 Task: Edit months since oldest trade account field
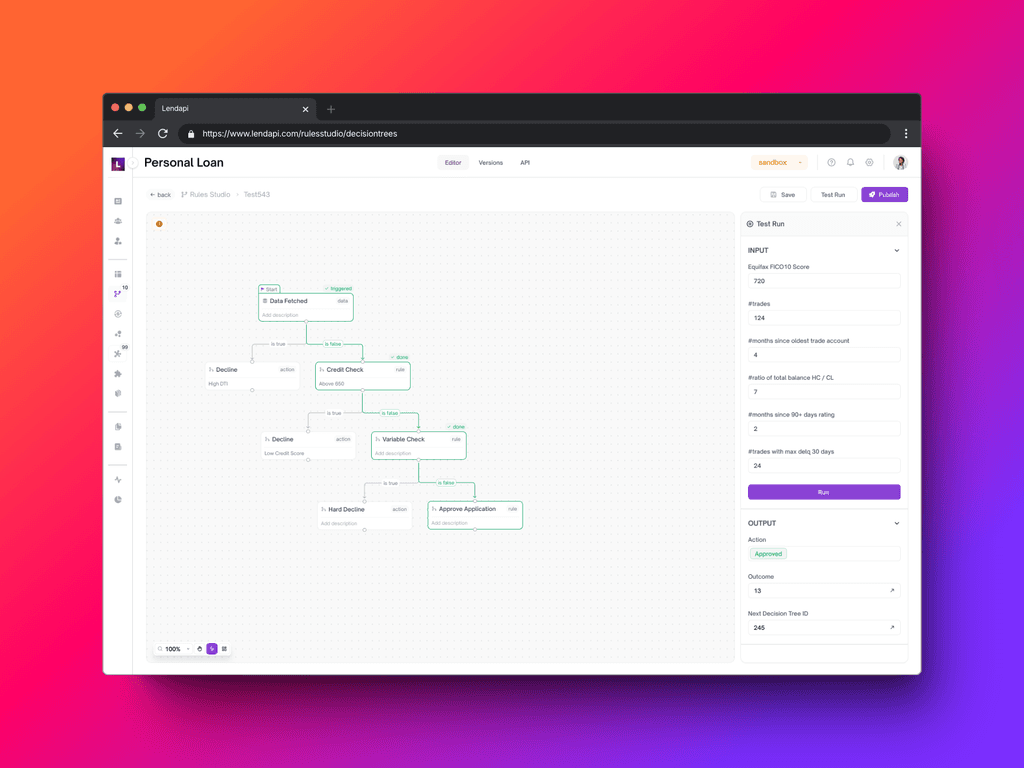coord(824,355)
